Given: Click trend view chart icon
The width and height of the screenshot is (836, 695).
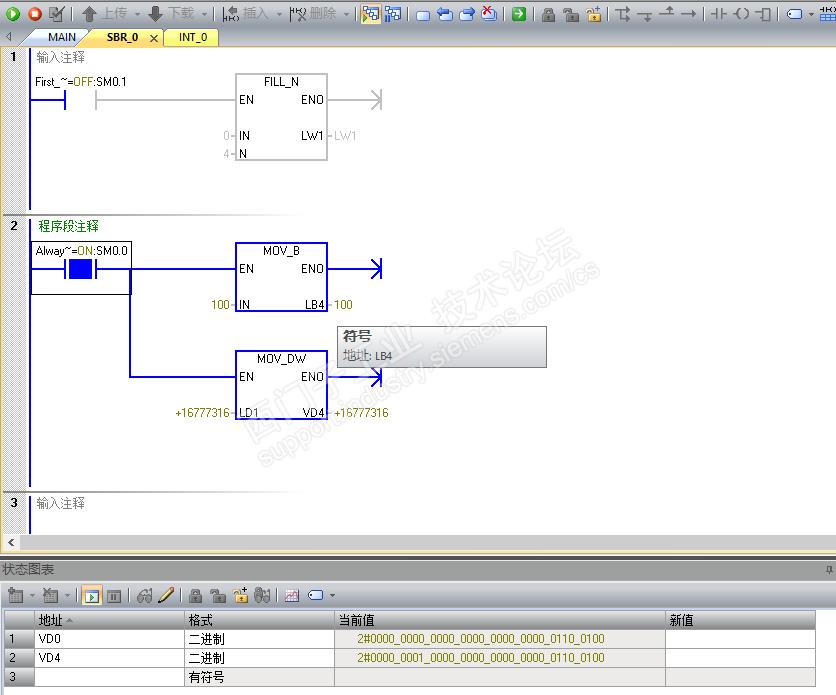Looking at the screenshot, I should [x=292, y=596].
